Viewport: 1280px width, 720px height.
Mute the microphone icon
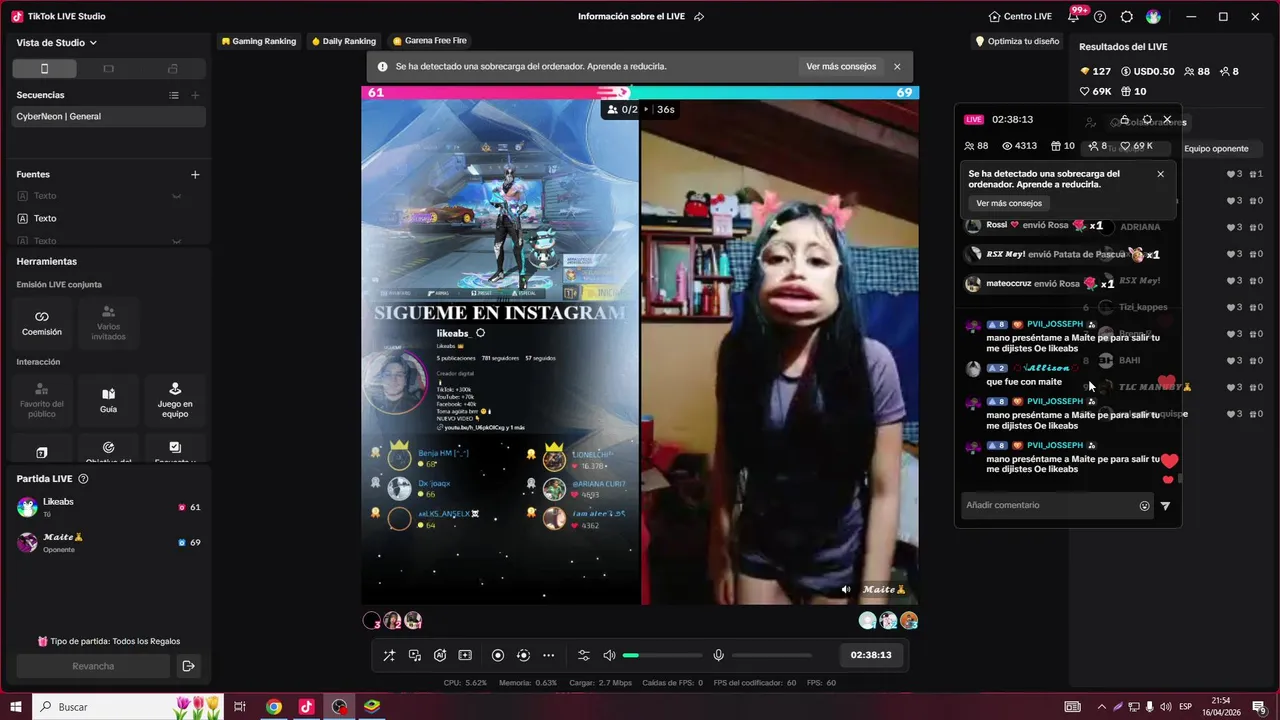click(718, 655)
